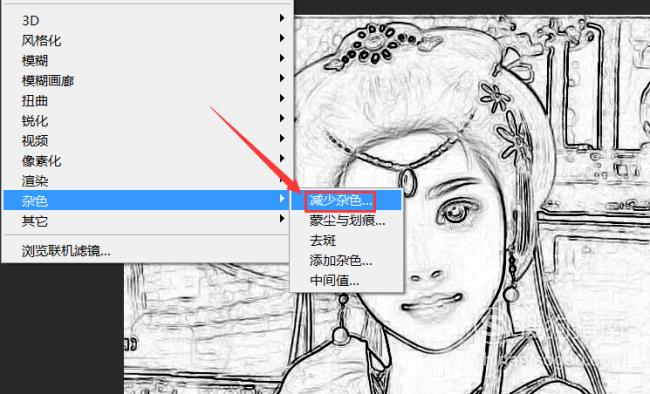Expand submenu arrow next to 模糊画廊

pyautogui.click(x=282, y=78)
